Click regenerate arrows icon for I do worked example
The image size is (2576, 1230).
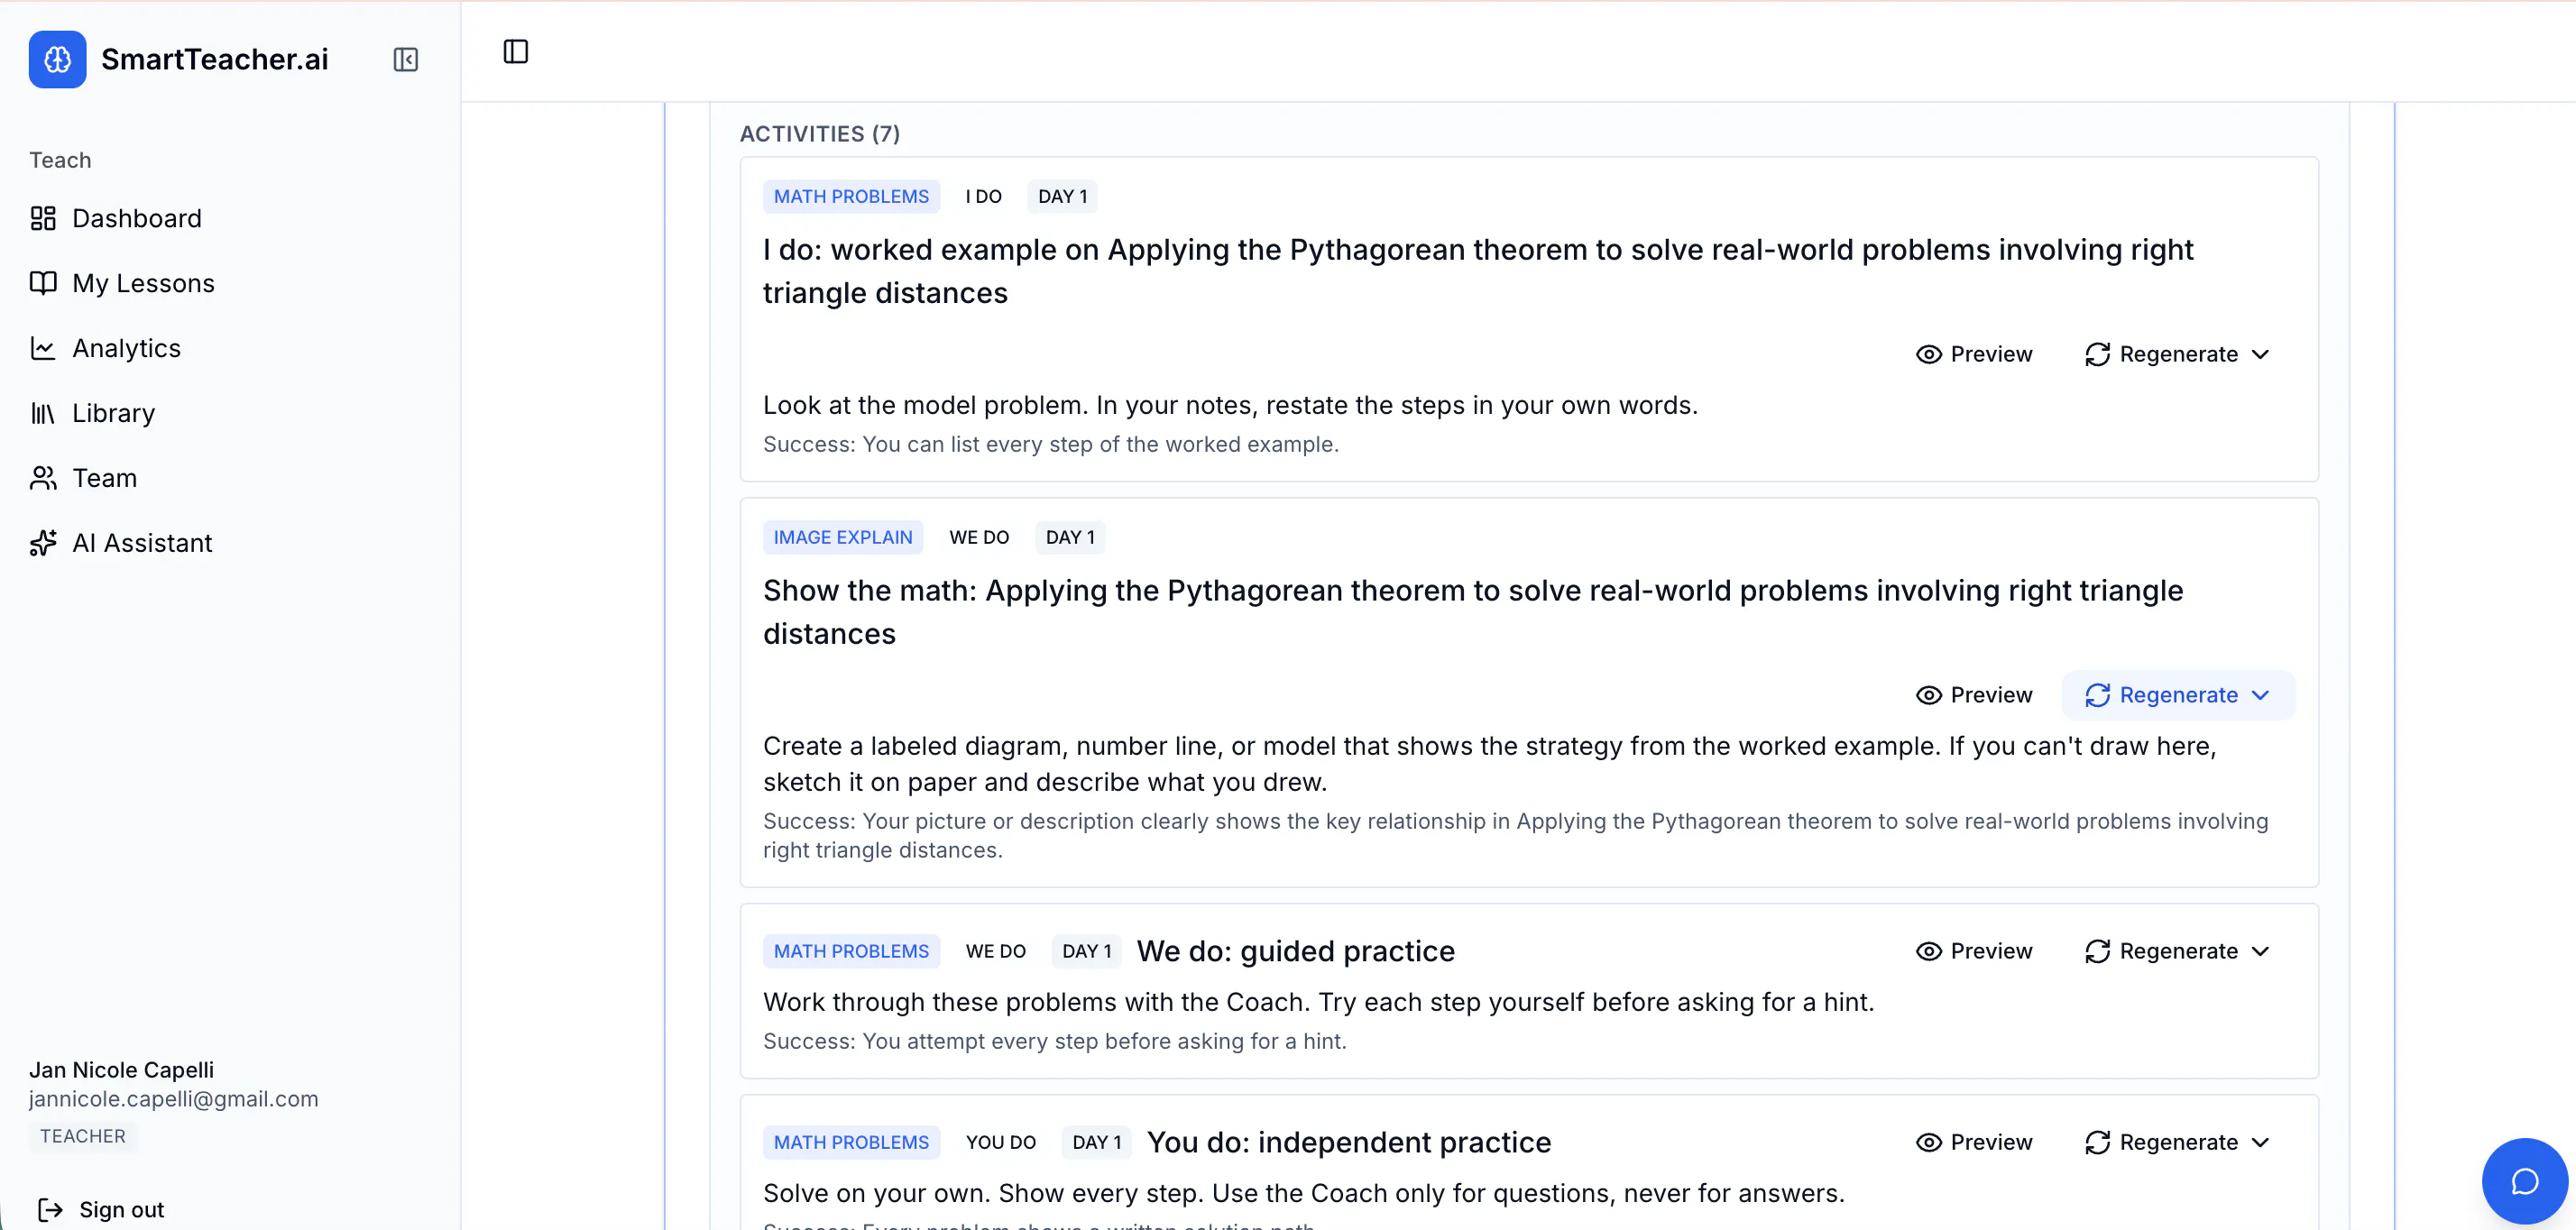click(2097, 354)
